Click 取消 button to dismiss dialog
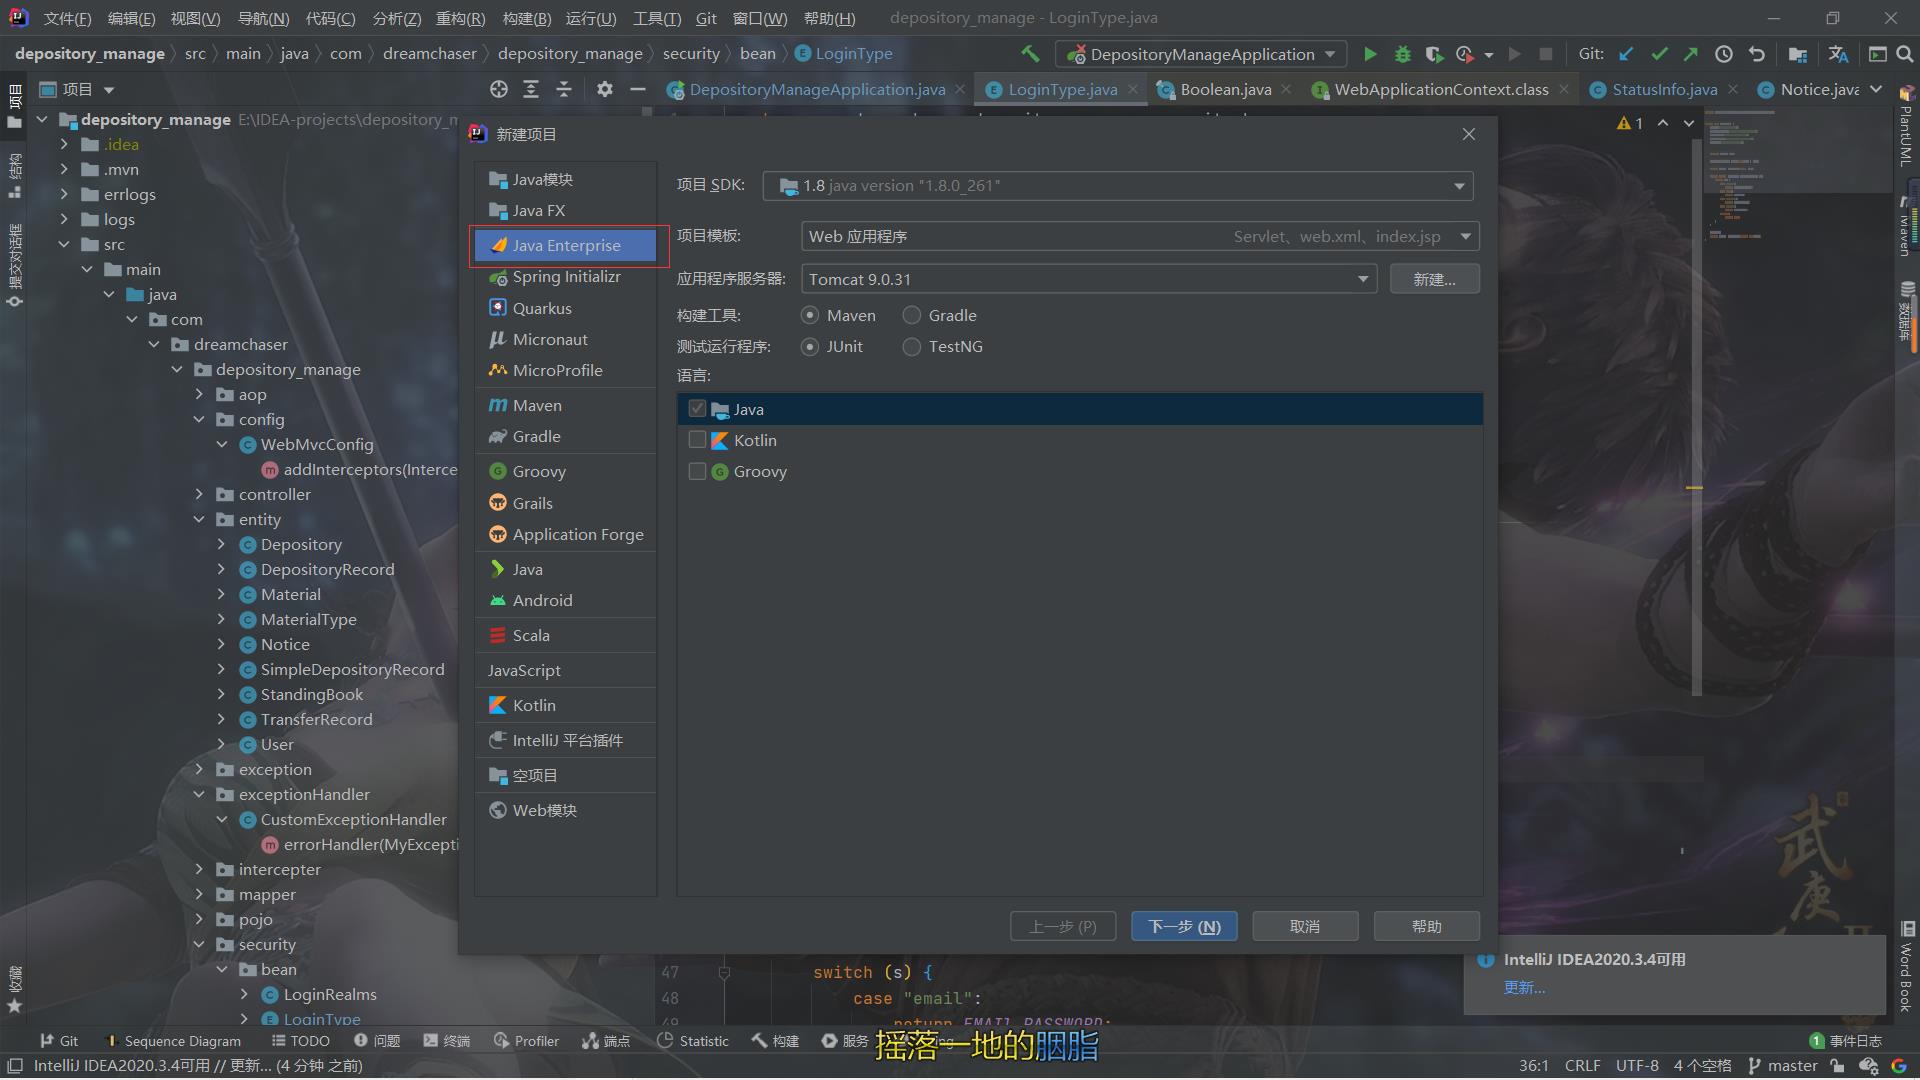The height and width of the screenshot is (1080, 1920). pos(1304,924)
